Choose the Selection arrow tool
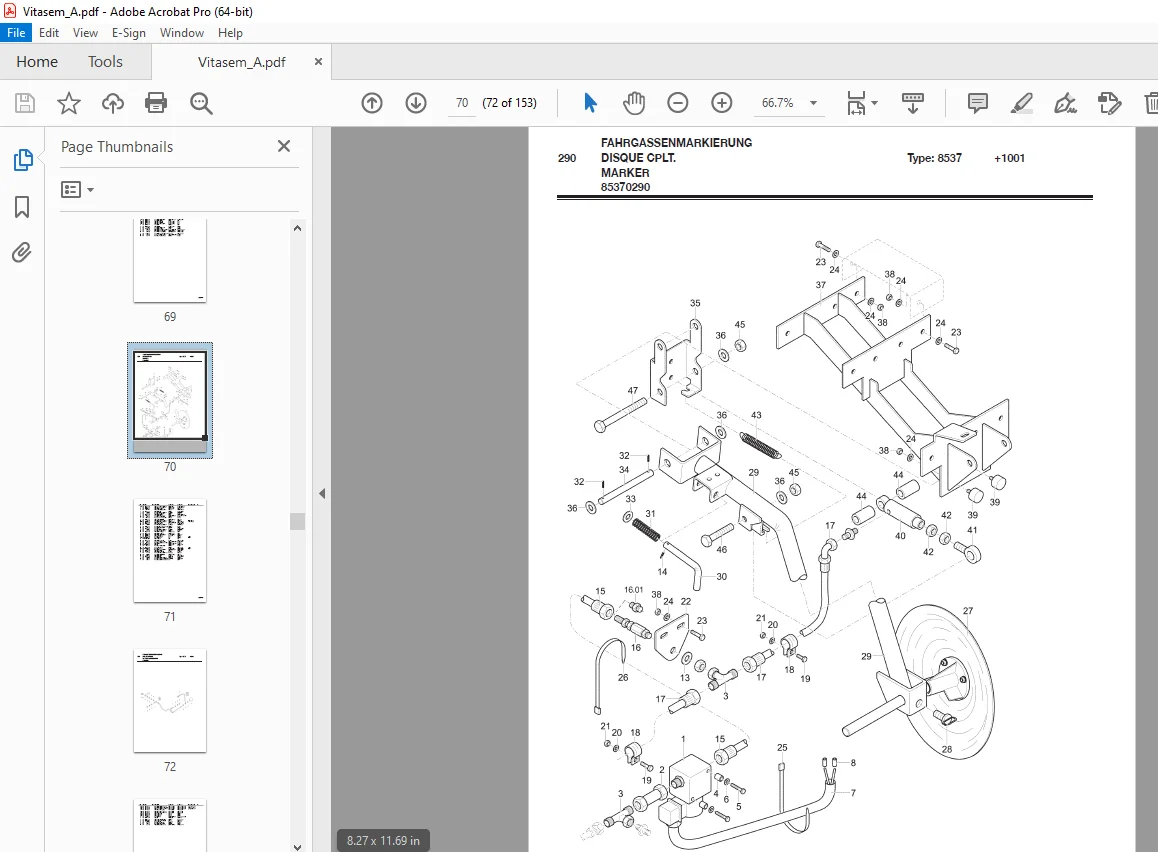This screenshot has width=1158, height=852. point(590,103)
